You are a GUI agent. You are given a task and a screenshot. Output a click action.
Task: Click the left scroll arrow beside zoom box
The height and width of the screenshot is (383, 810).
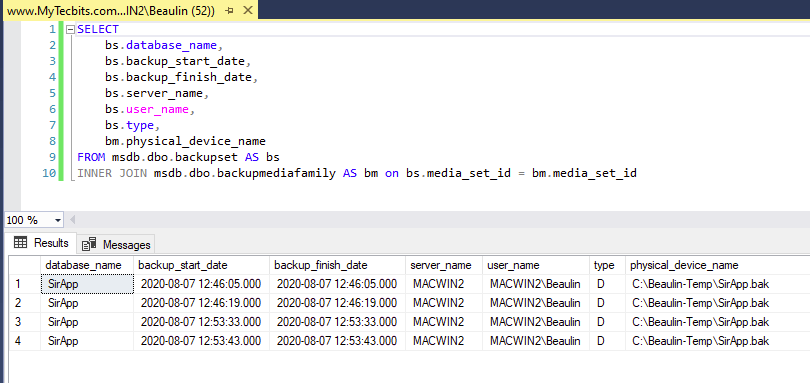(72, 220)
